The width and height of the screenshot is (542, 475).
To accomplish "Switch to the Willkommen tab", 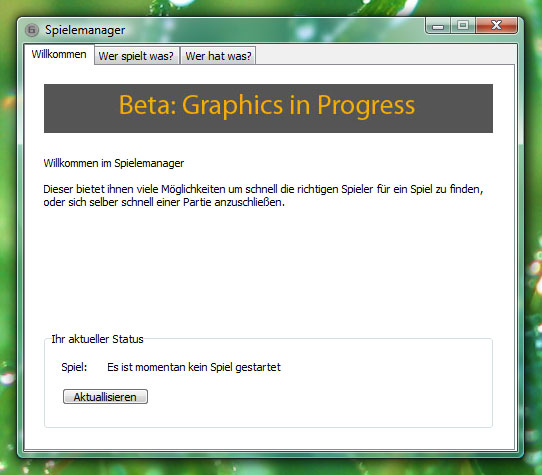I will click(59, 54).
